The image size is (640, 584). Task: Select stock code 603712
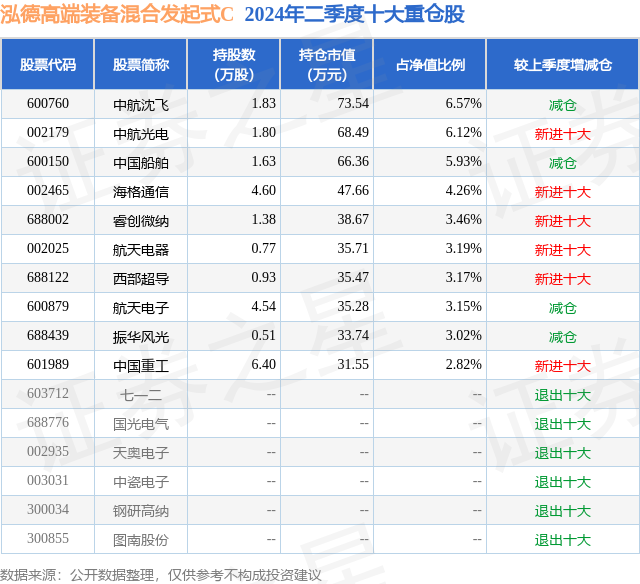point(48,393)
